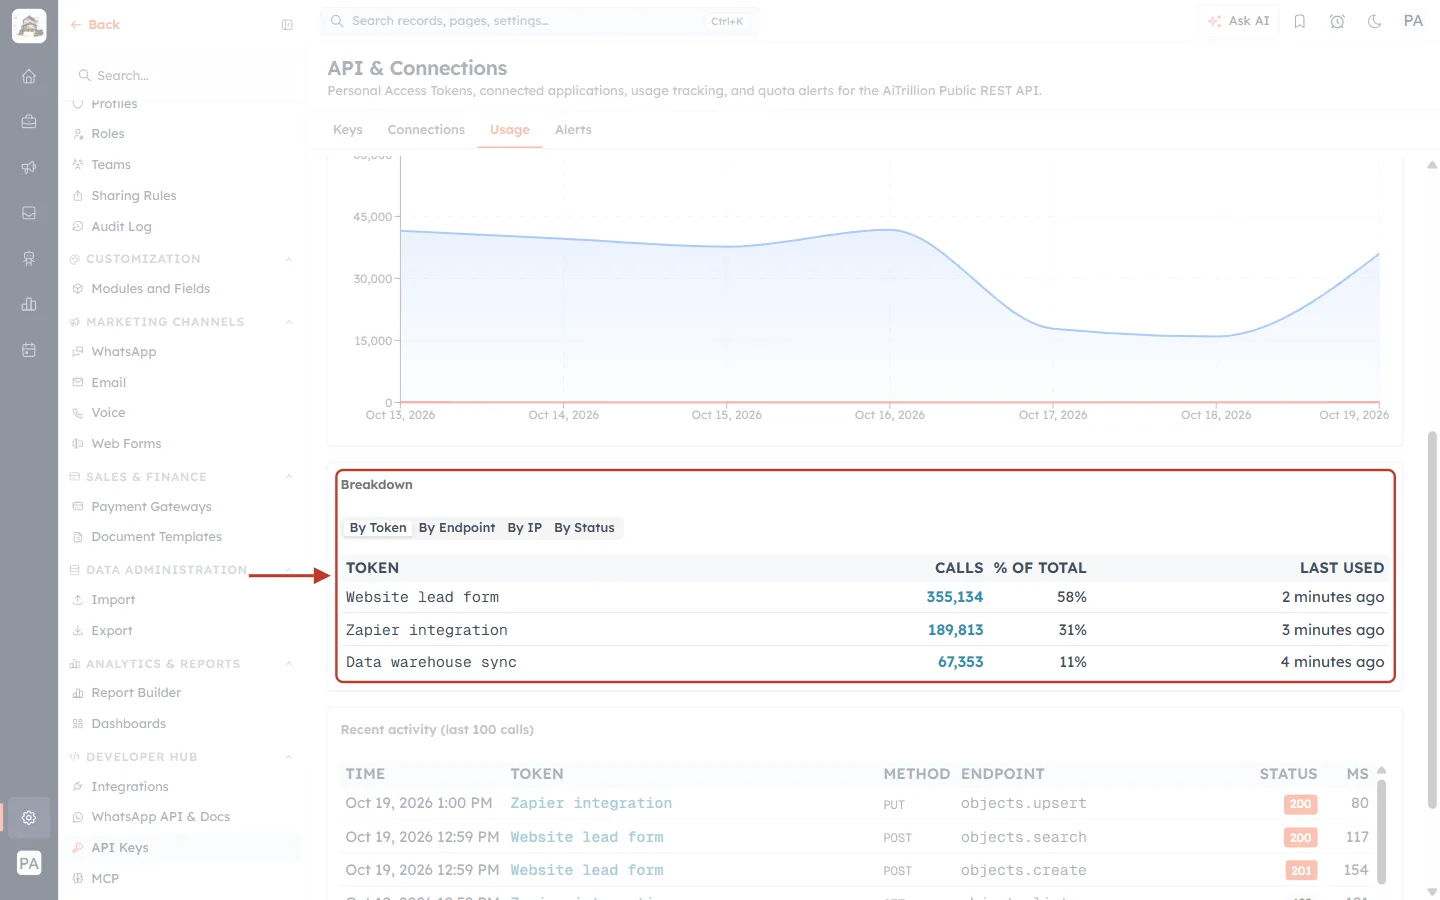This screenshot has width=1440, height=900.
Task: Click the PA avatar at the rail bottom
Action: (x=29, y=863)
